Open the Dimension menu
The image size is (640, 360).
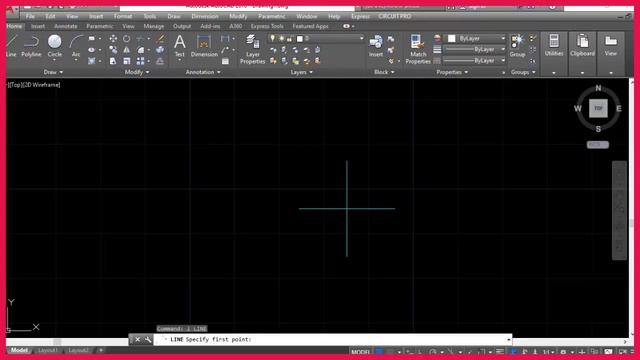pyautogui.click(x=205, y=16)
